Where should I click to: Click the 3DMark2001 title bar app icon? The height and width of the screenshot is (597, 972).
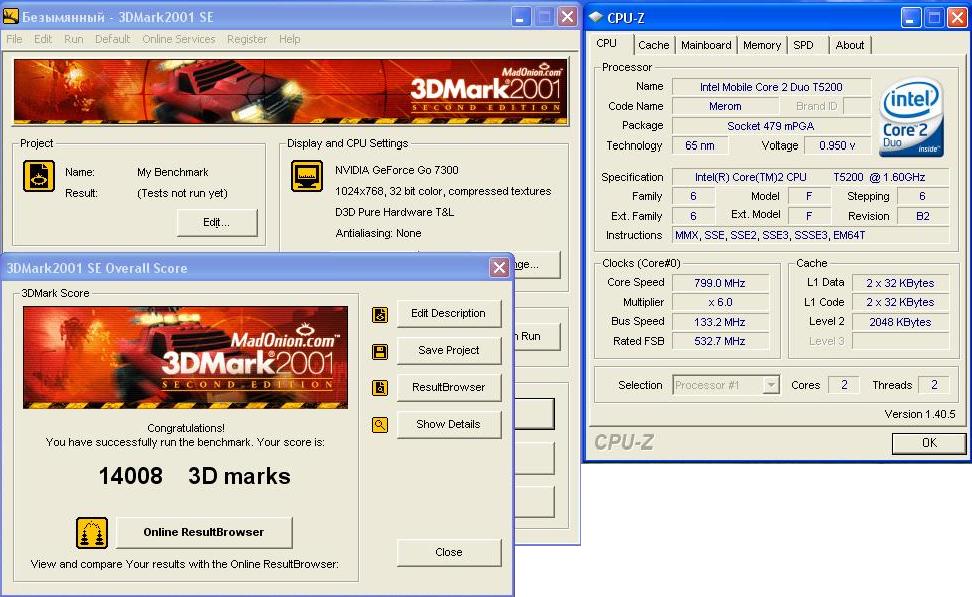tap(11, 17)
